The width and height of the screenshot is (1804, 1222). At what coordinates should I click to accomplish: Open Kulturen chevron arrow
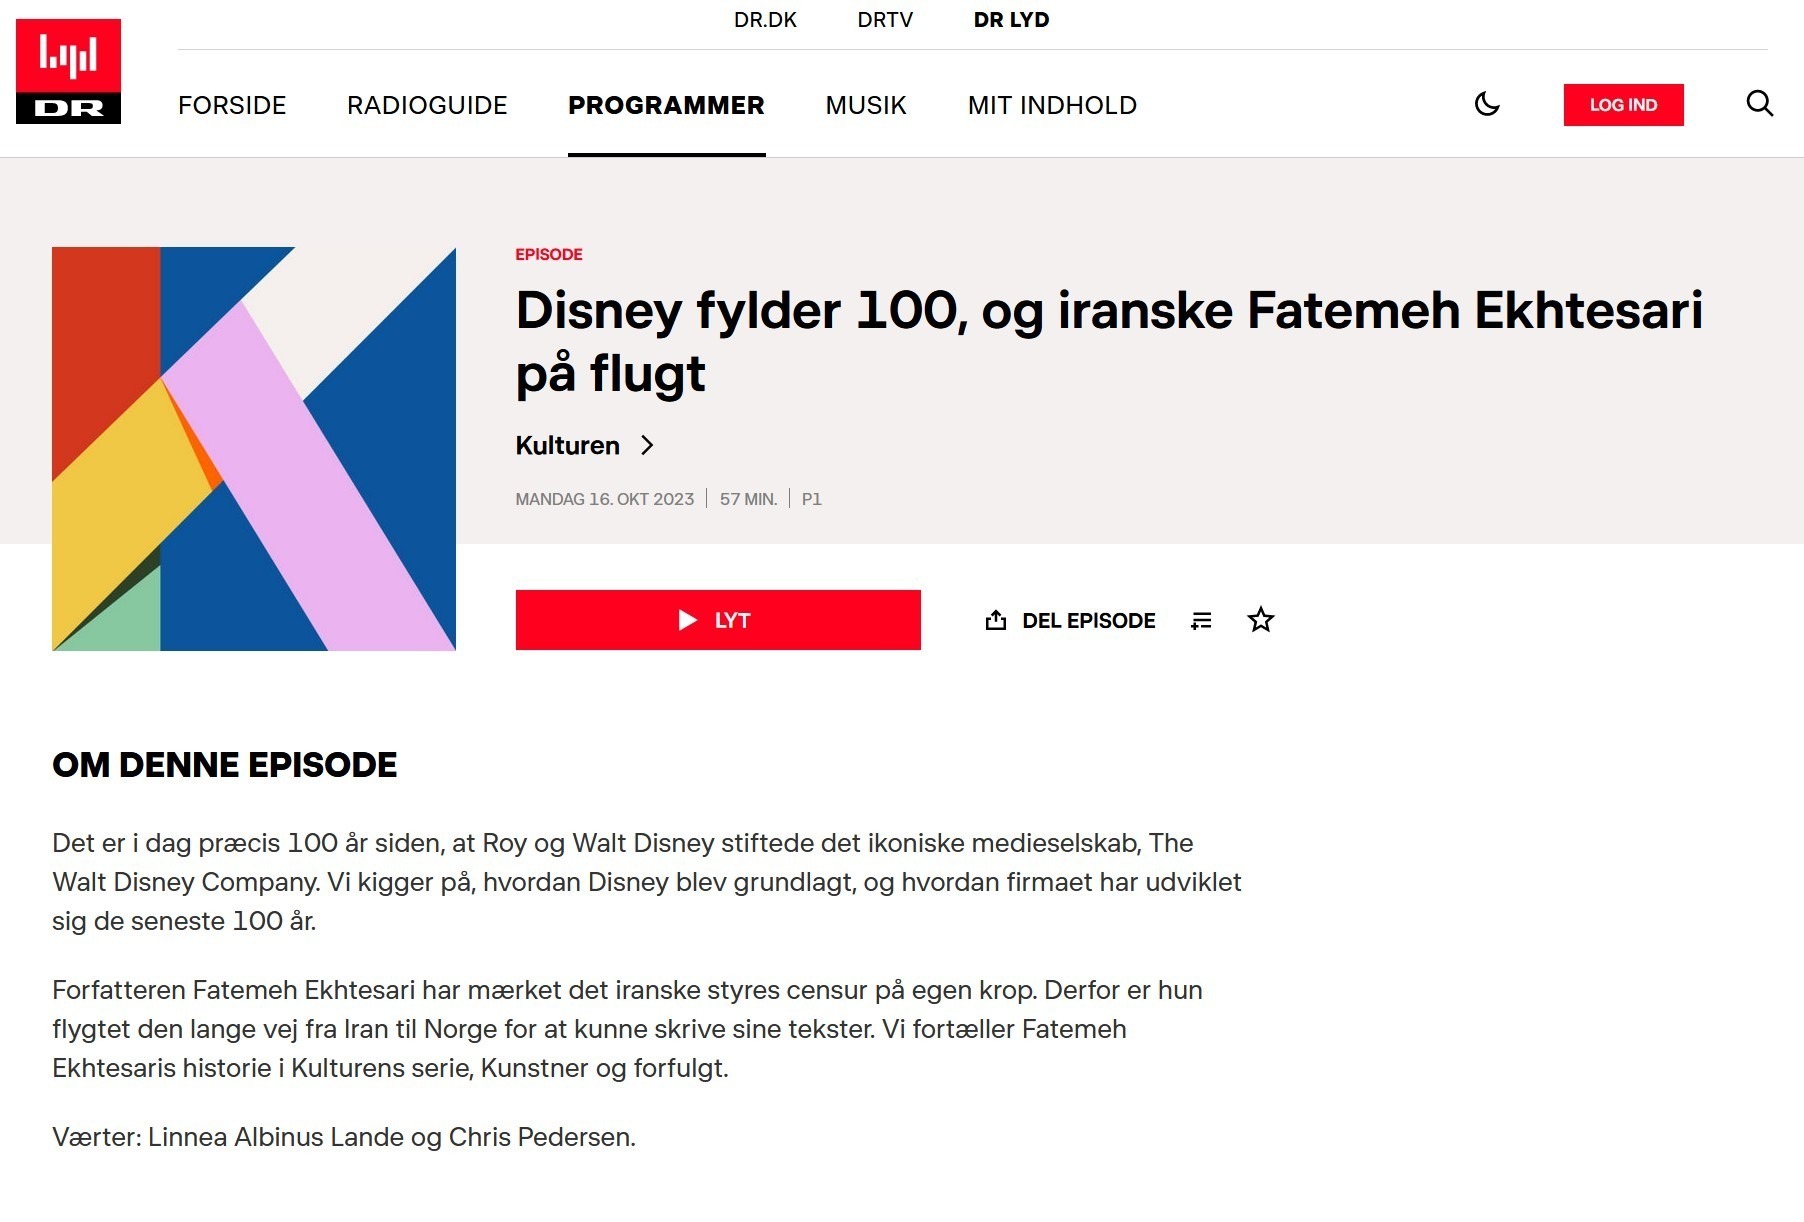[x=647, y=445]
